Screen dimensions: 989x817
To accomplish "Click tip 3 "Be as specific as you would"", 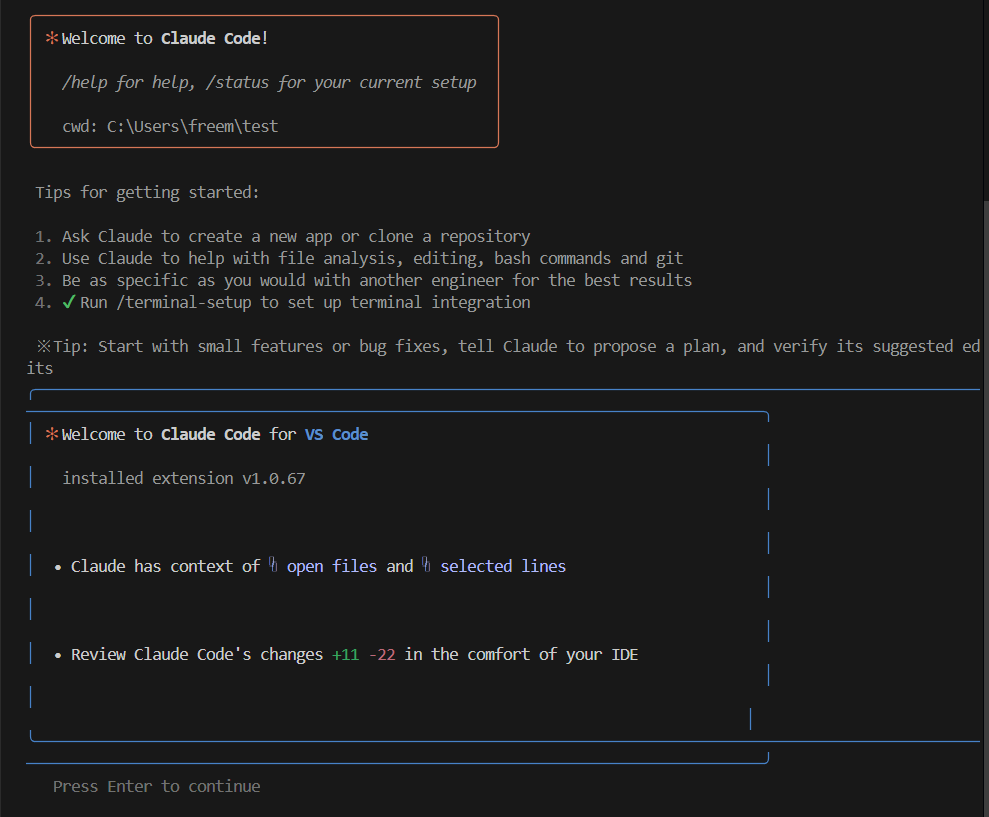I will point(377,281).
